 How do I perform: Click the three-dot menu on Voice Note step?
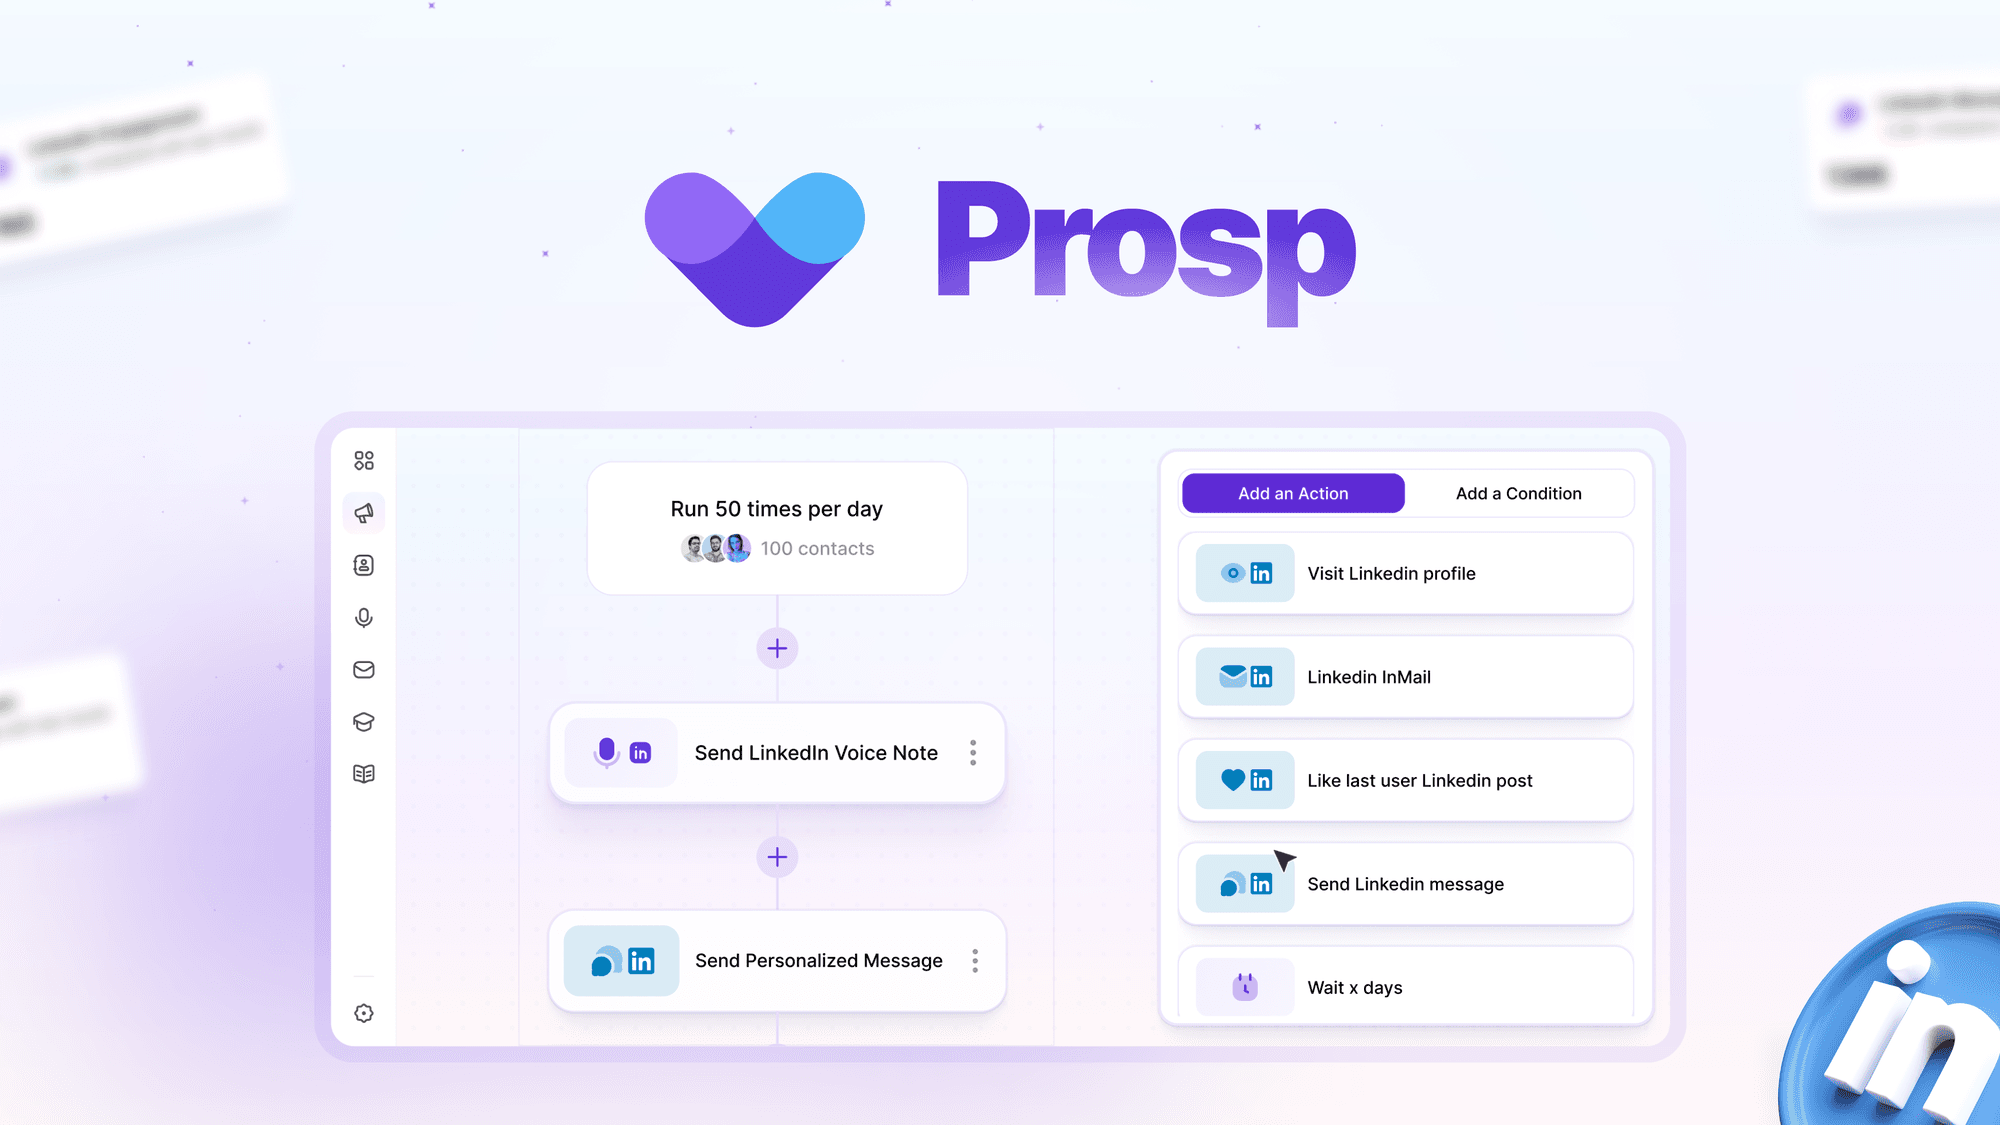point(974,753)
